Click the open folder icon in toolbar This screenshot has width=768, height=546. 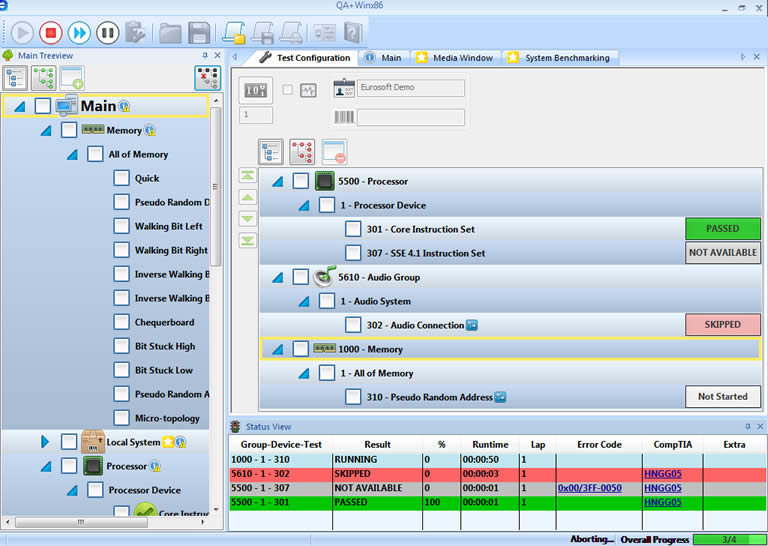(171, 32)
